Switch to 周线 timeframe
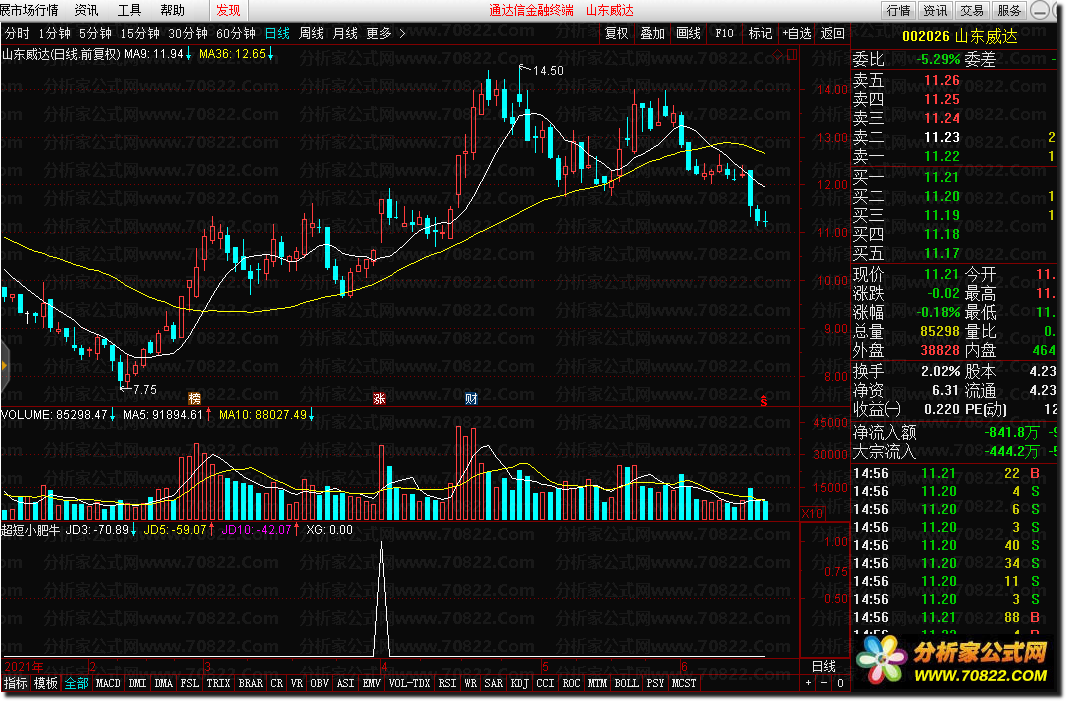 (x=311, y=33)
